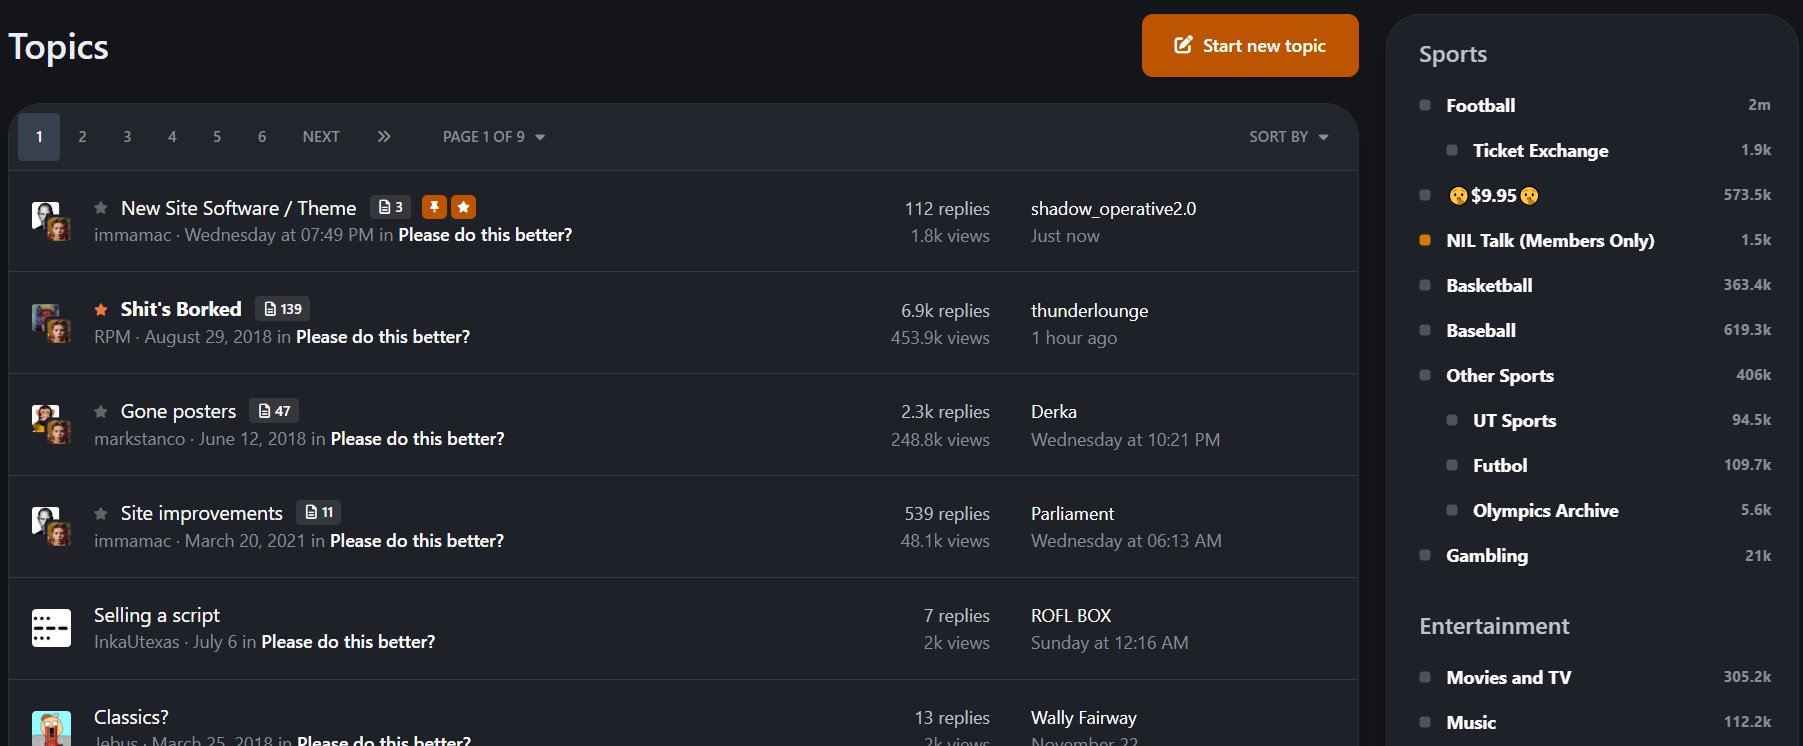Click the read marker dot beside Football

pos(1425,105)
